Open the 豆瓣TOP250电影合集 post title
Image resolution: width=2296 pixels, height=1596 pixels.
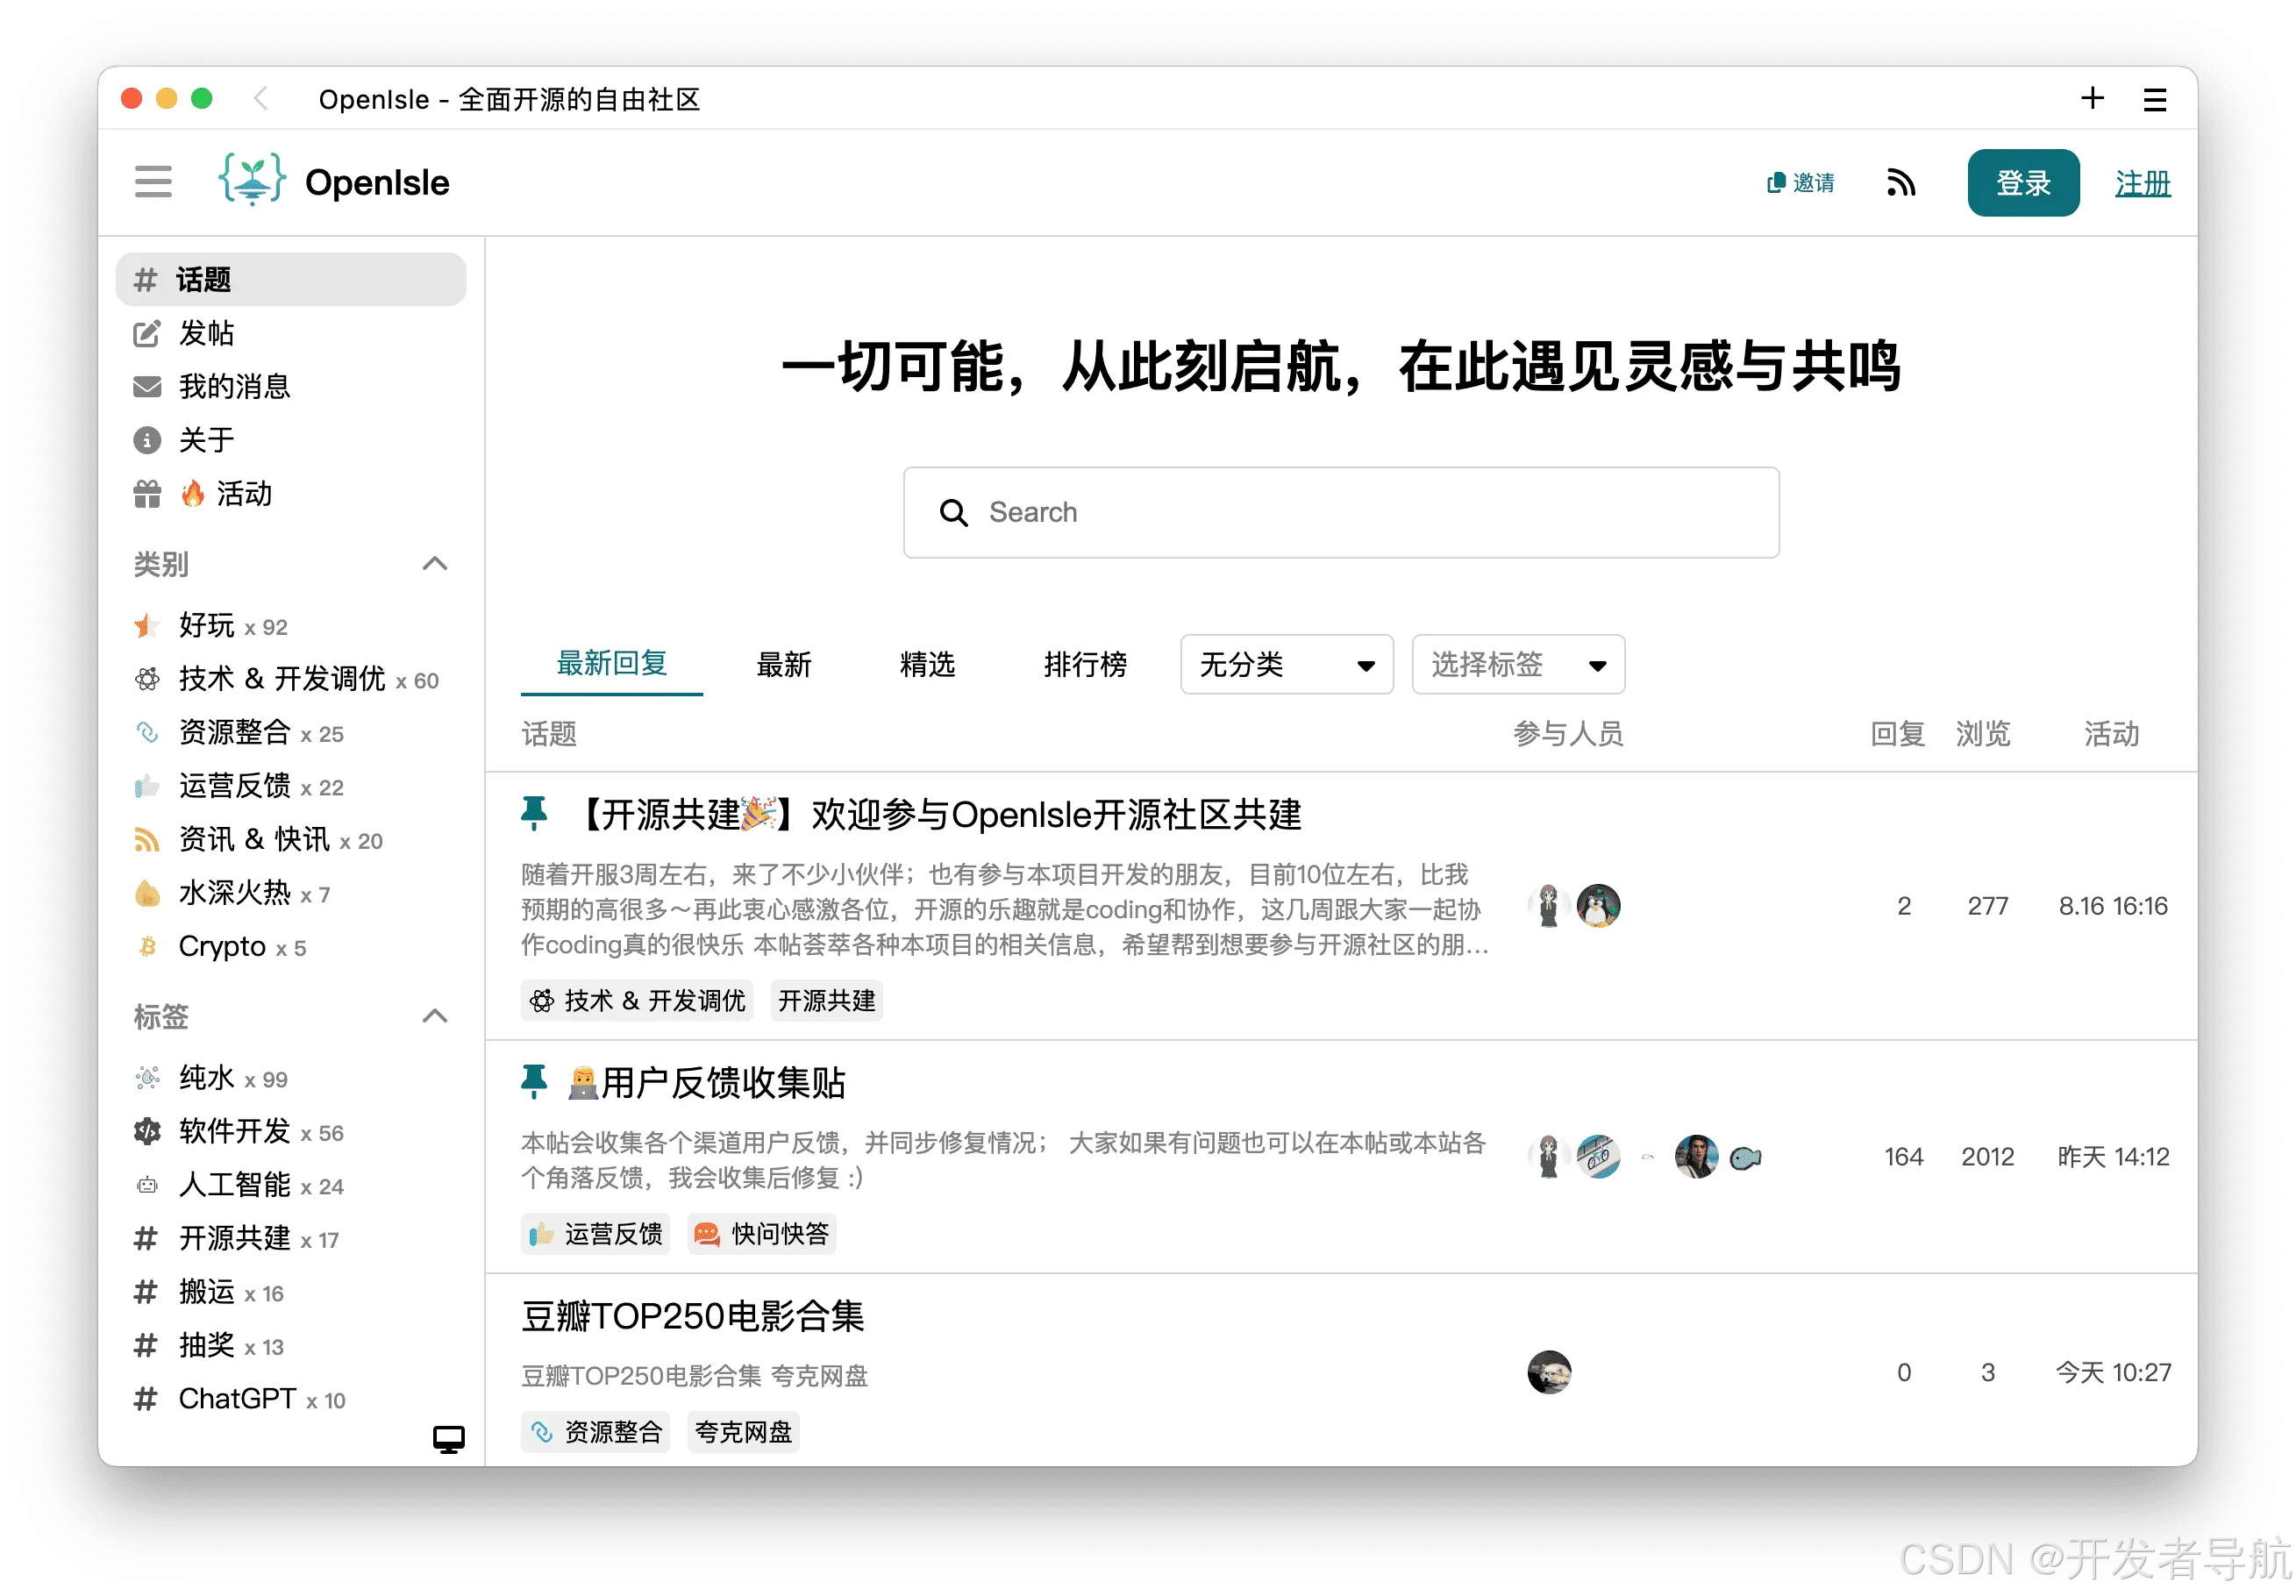[692, 1317]
